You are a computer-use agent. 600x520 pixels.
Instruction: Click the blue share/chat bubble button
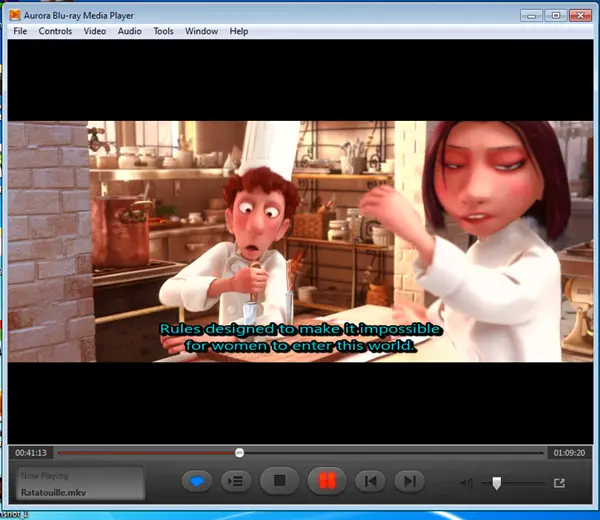[197, 482]
